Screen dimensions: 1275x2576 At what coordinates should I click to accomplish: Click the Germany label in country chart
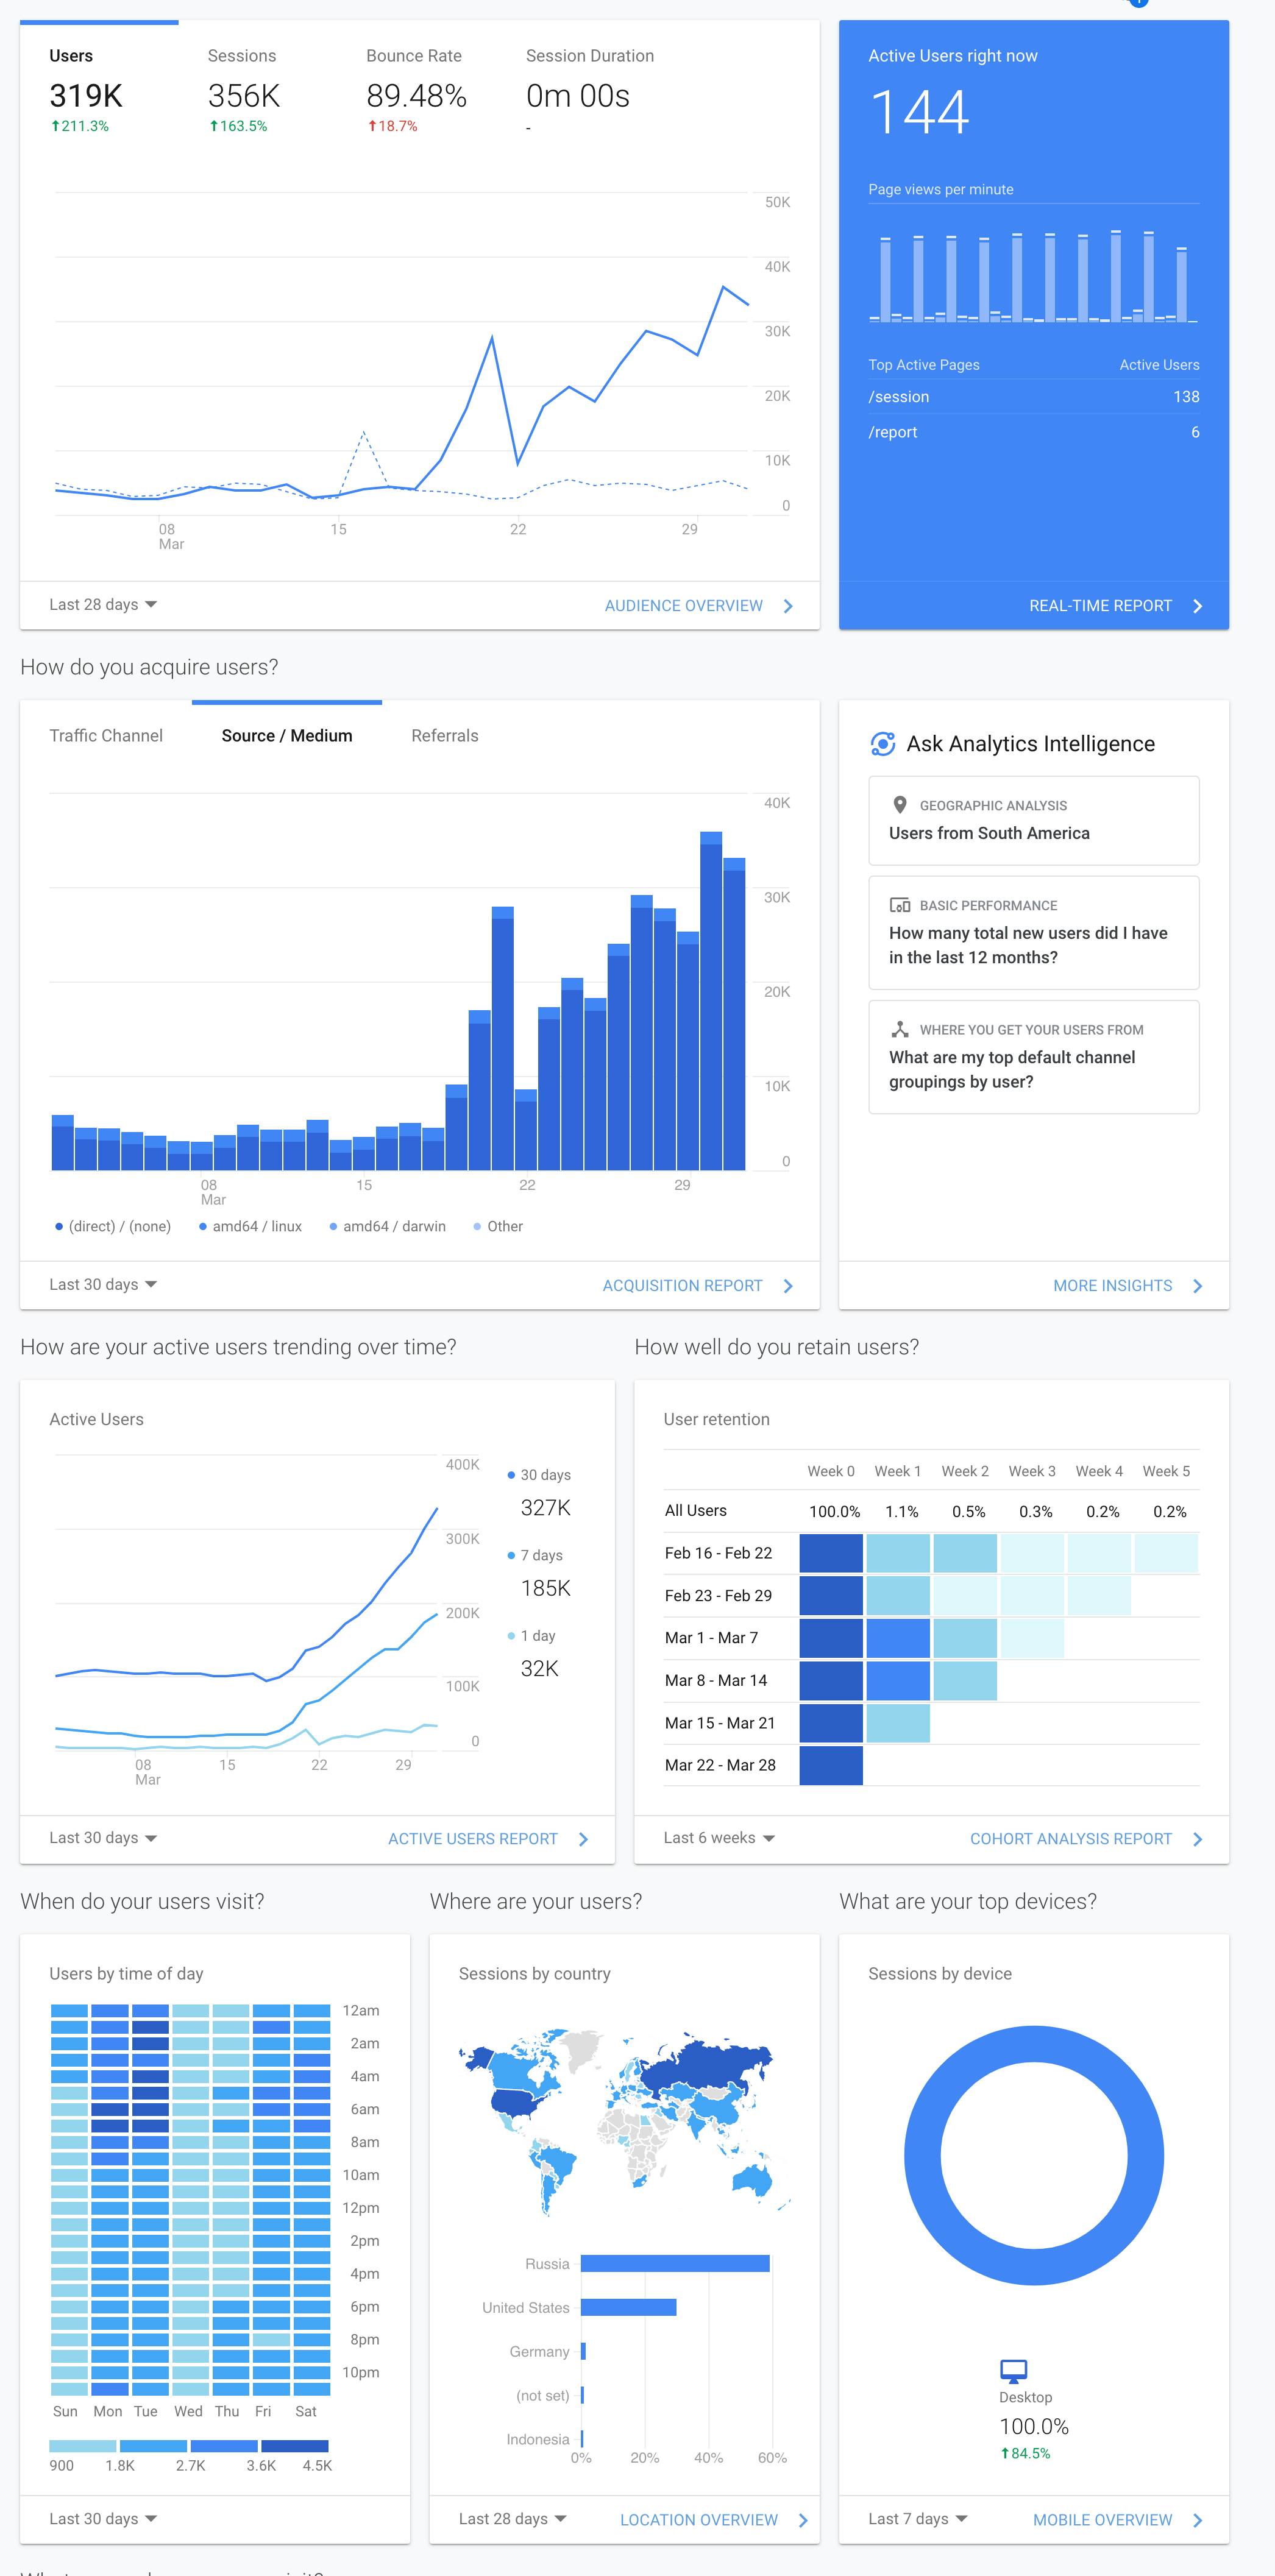click(539, 2352)
